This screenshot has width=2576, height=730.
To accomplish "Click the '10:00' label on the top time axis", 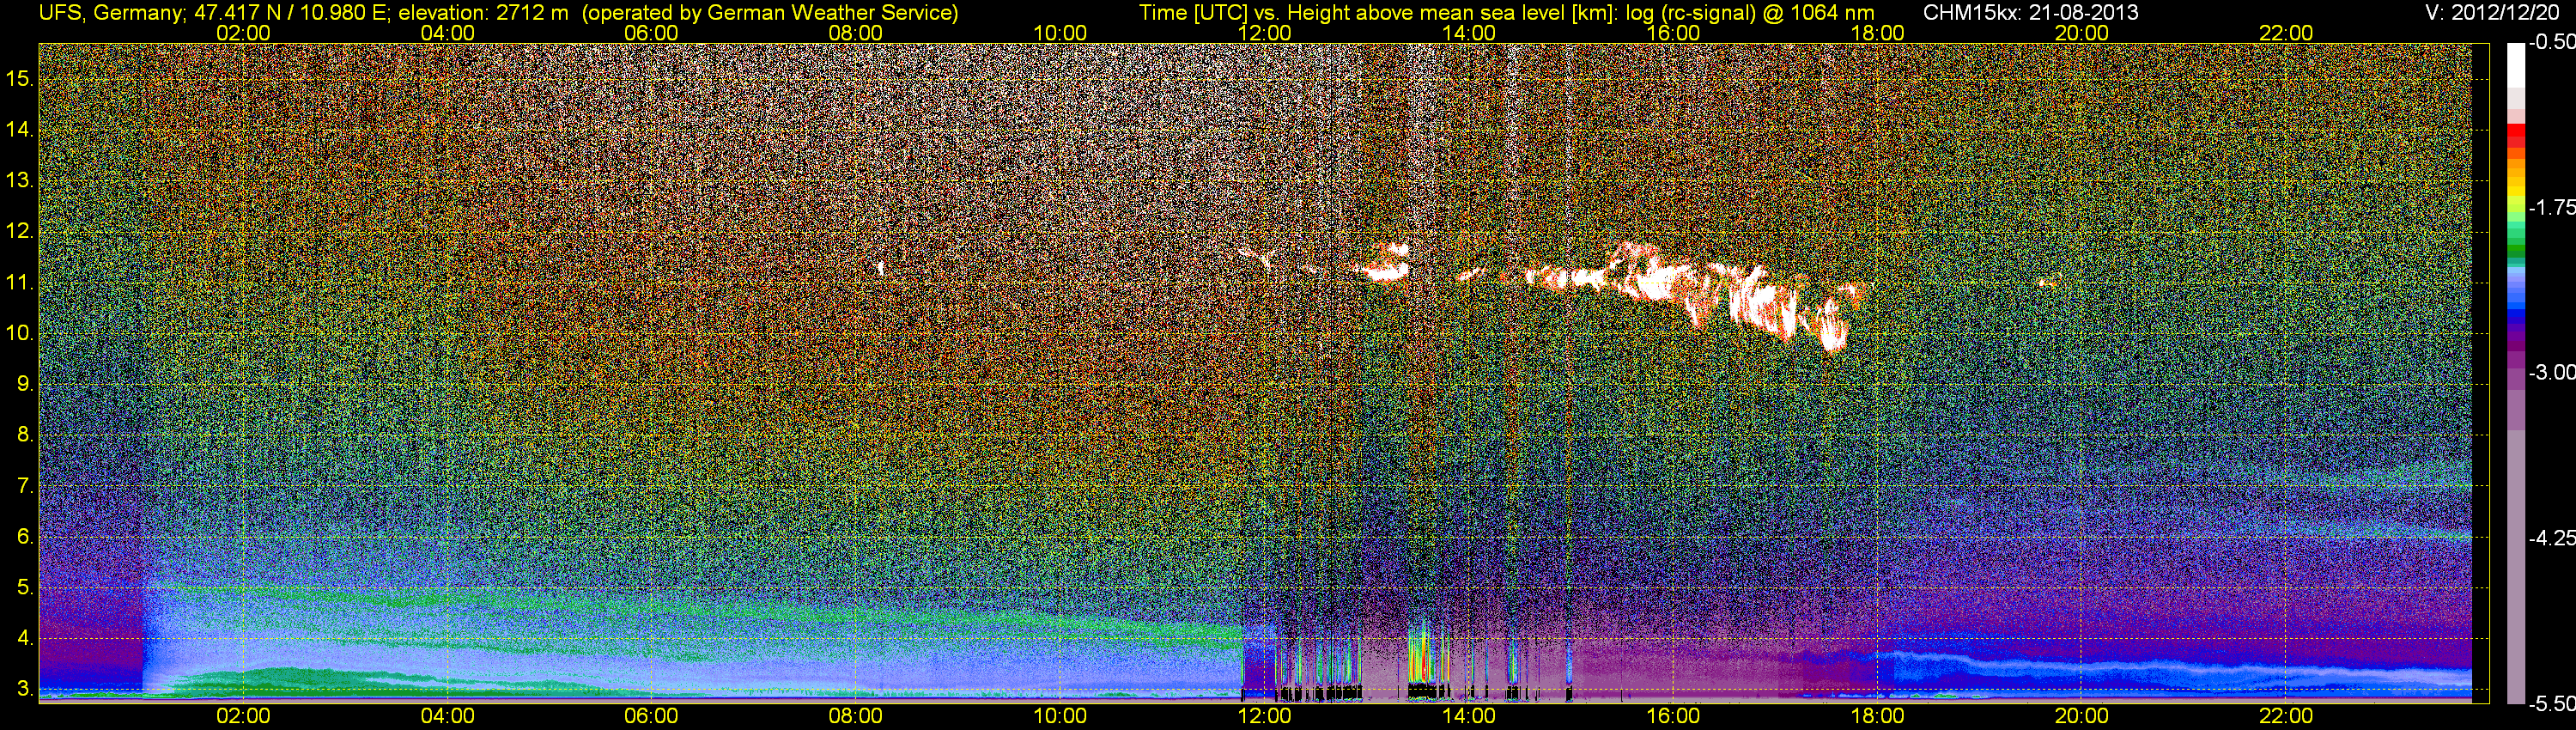I will (x=1060, y=33).
